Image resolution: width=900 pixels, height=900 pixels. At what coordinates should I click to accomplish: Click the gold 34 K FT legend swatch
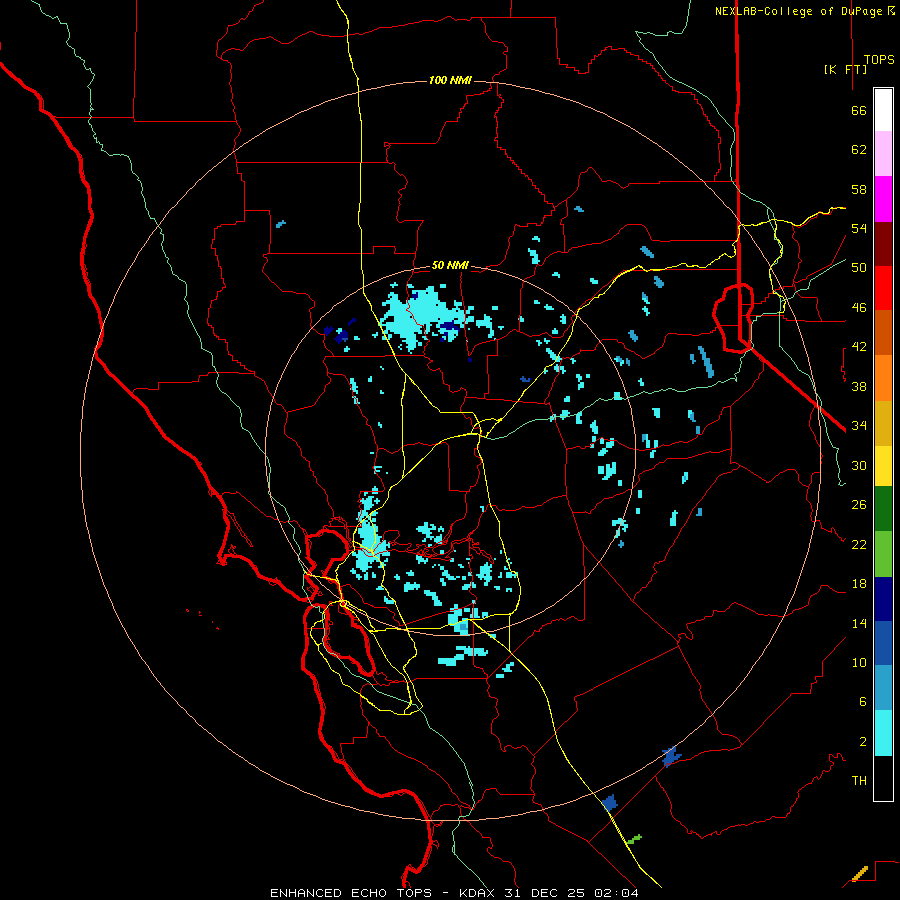pos(883,423)
